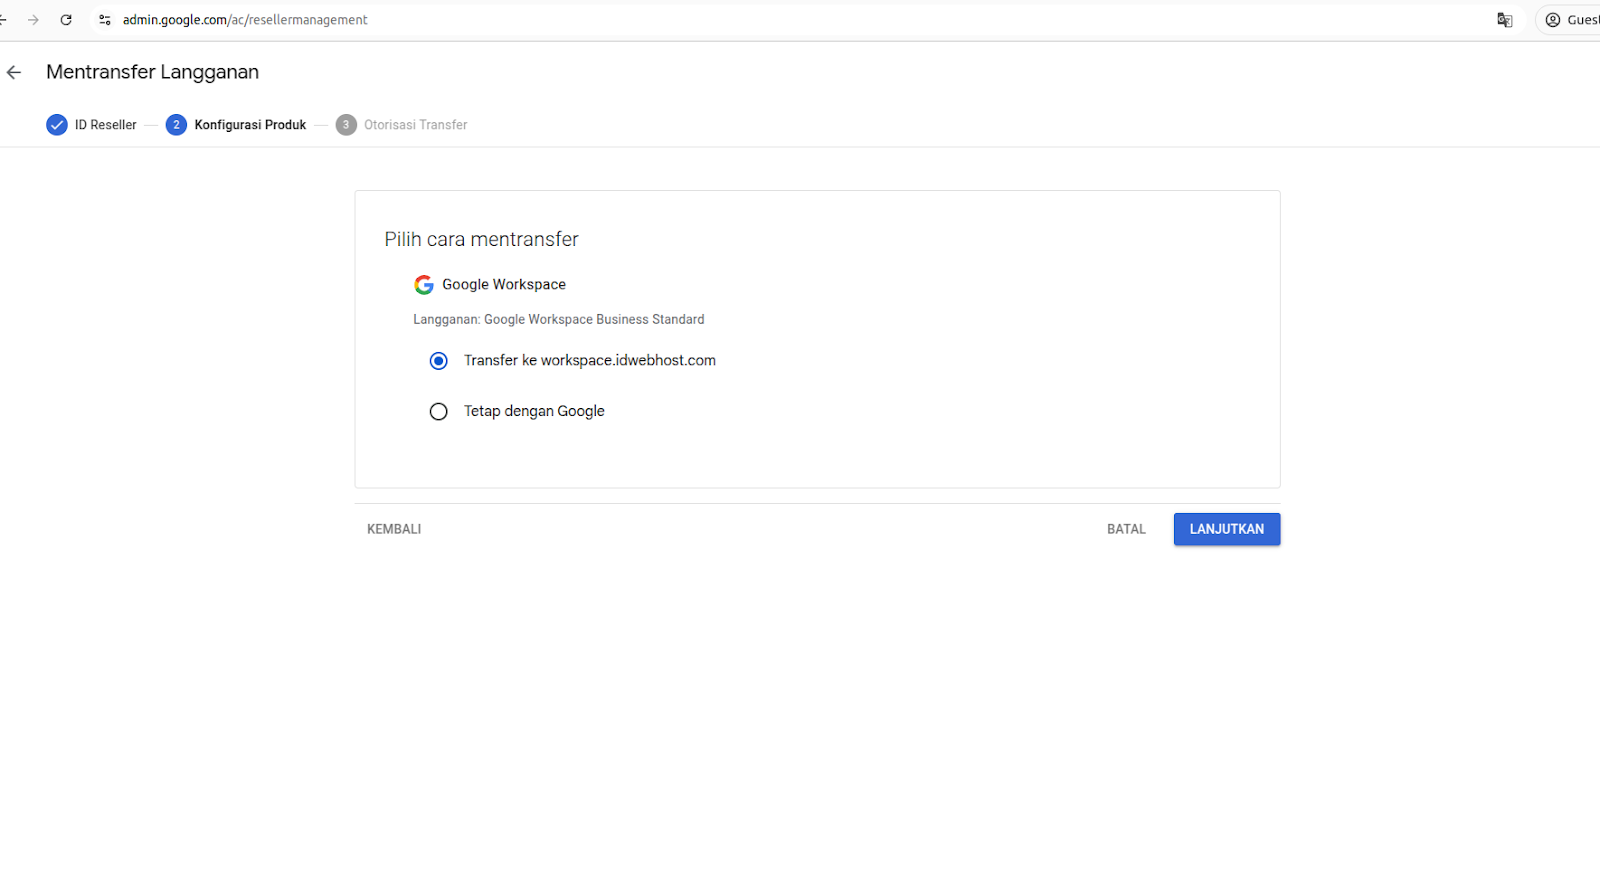
Task: Click the Guest profile avatar icon
Action: [1553, 19]
